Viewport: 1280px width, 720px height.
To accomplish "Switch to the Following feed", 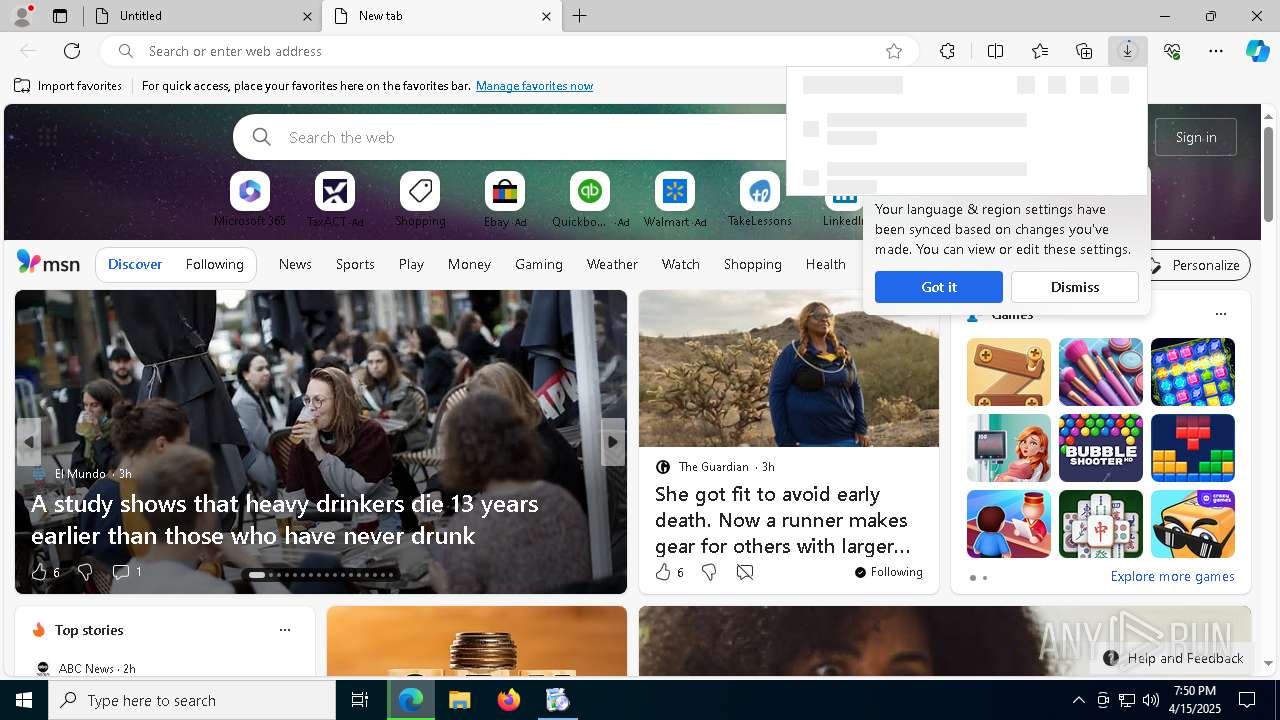I will point(214,264).
